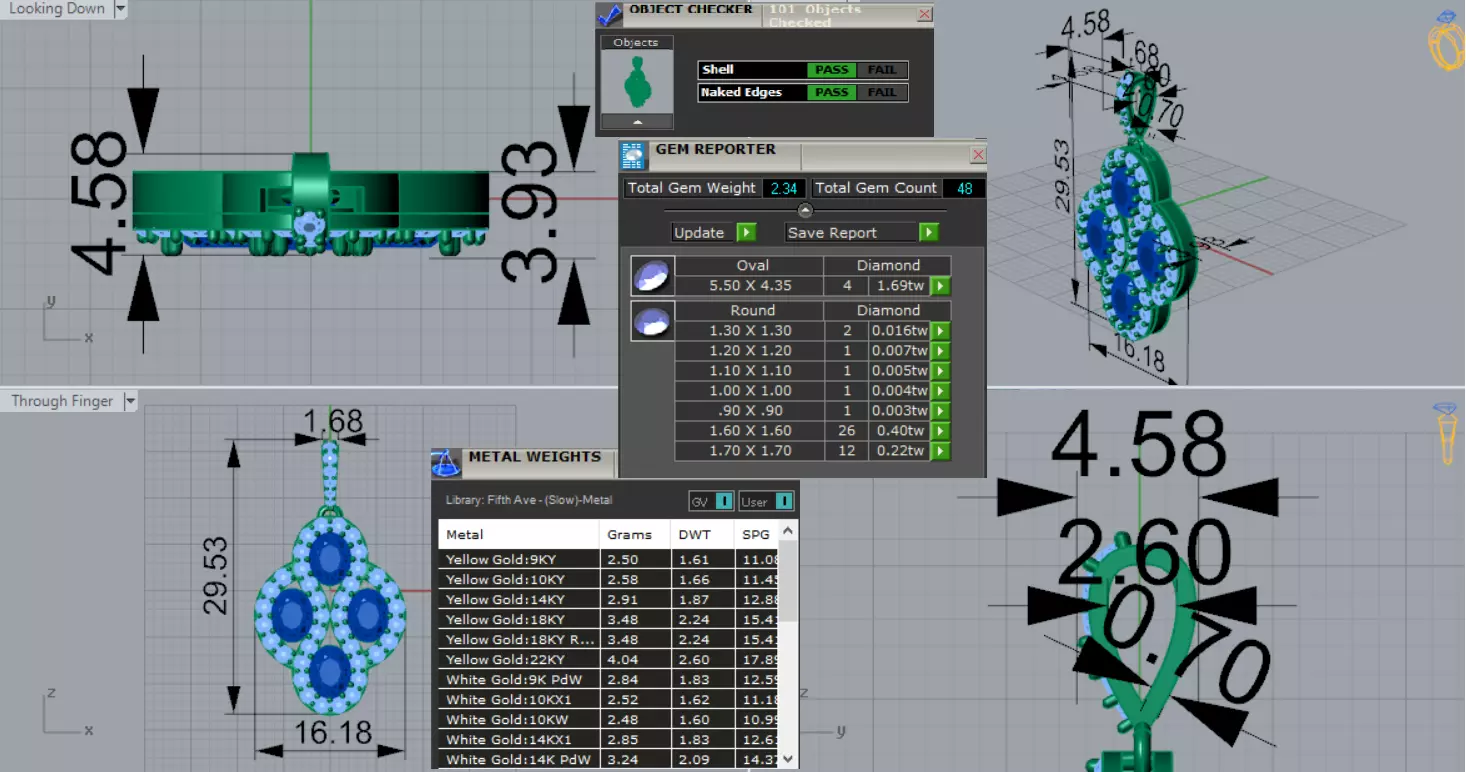Open the Through Finger viewport dropdown
Image resolution: width=1466 pixels, height=772 pixels.
[129, 401]
